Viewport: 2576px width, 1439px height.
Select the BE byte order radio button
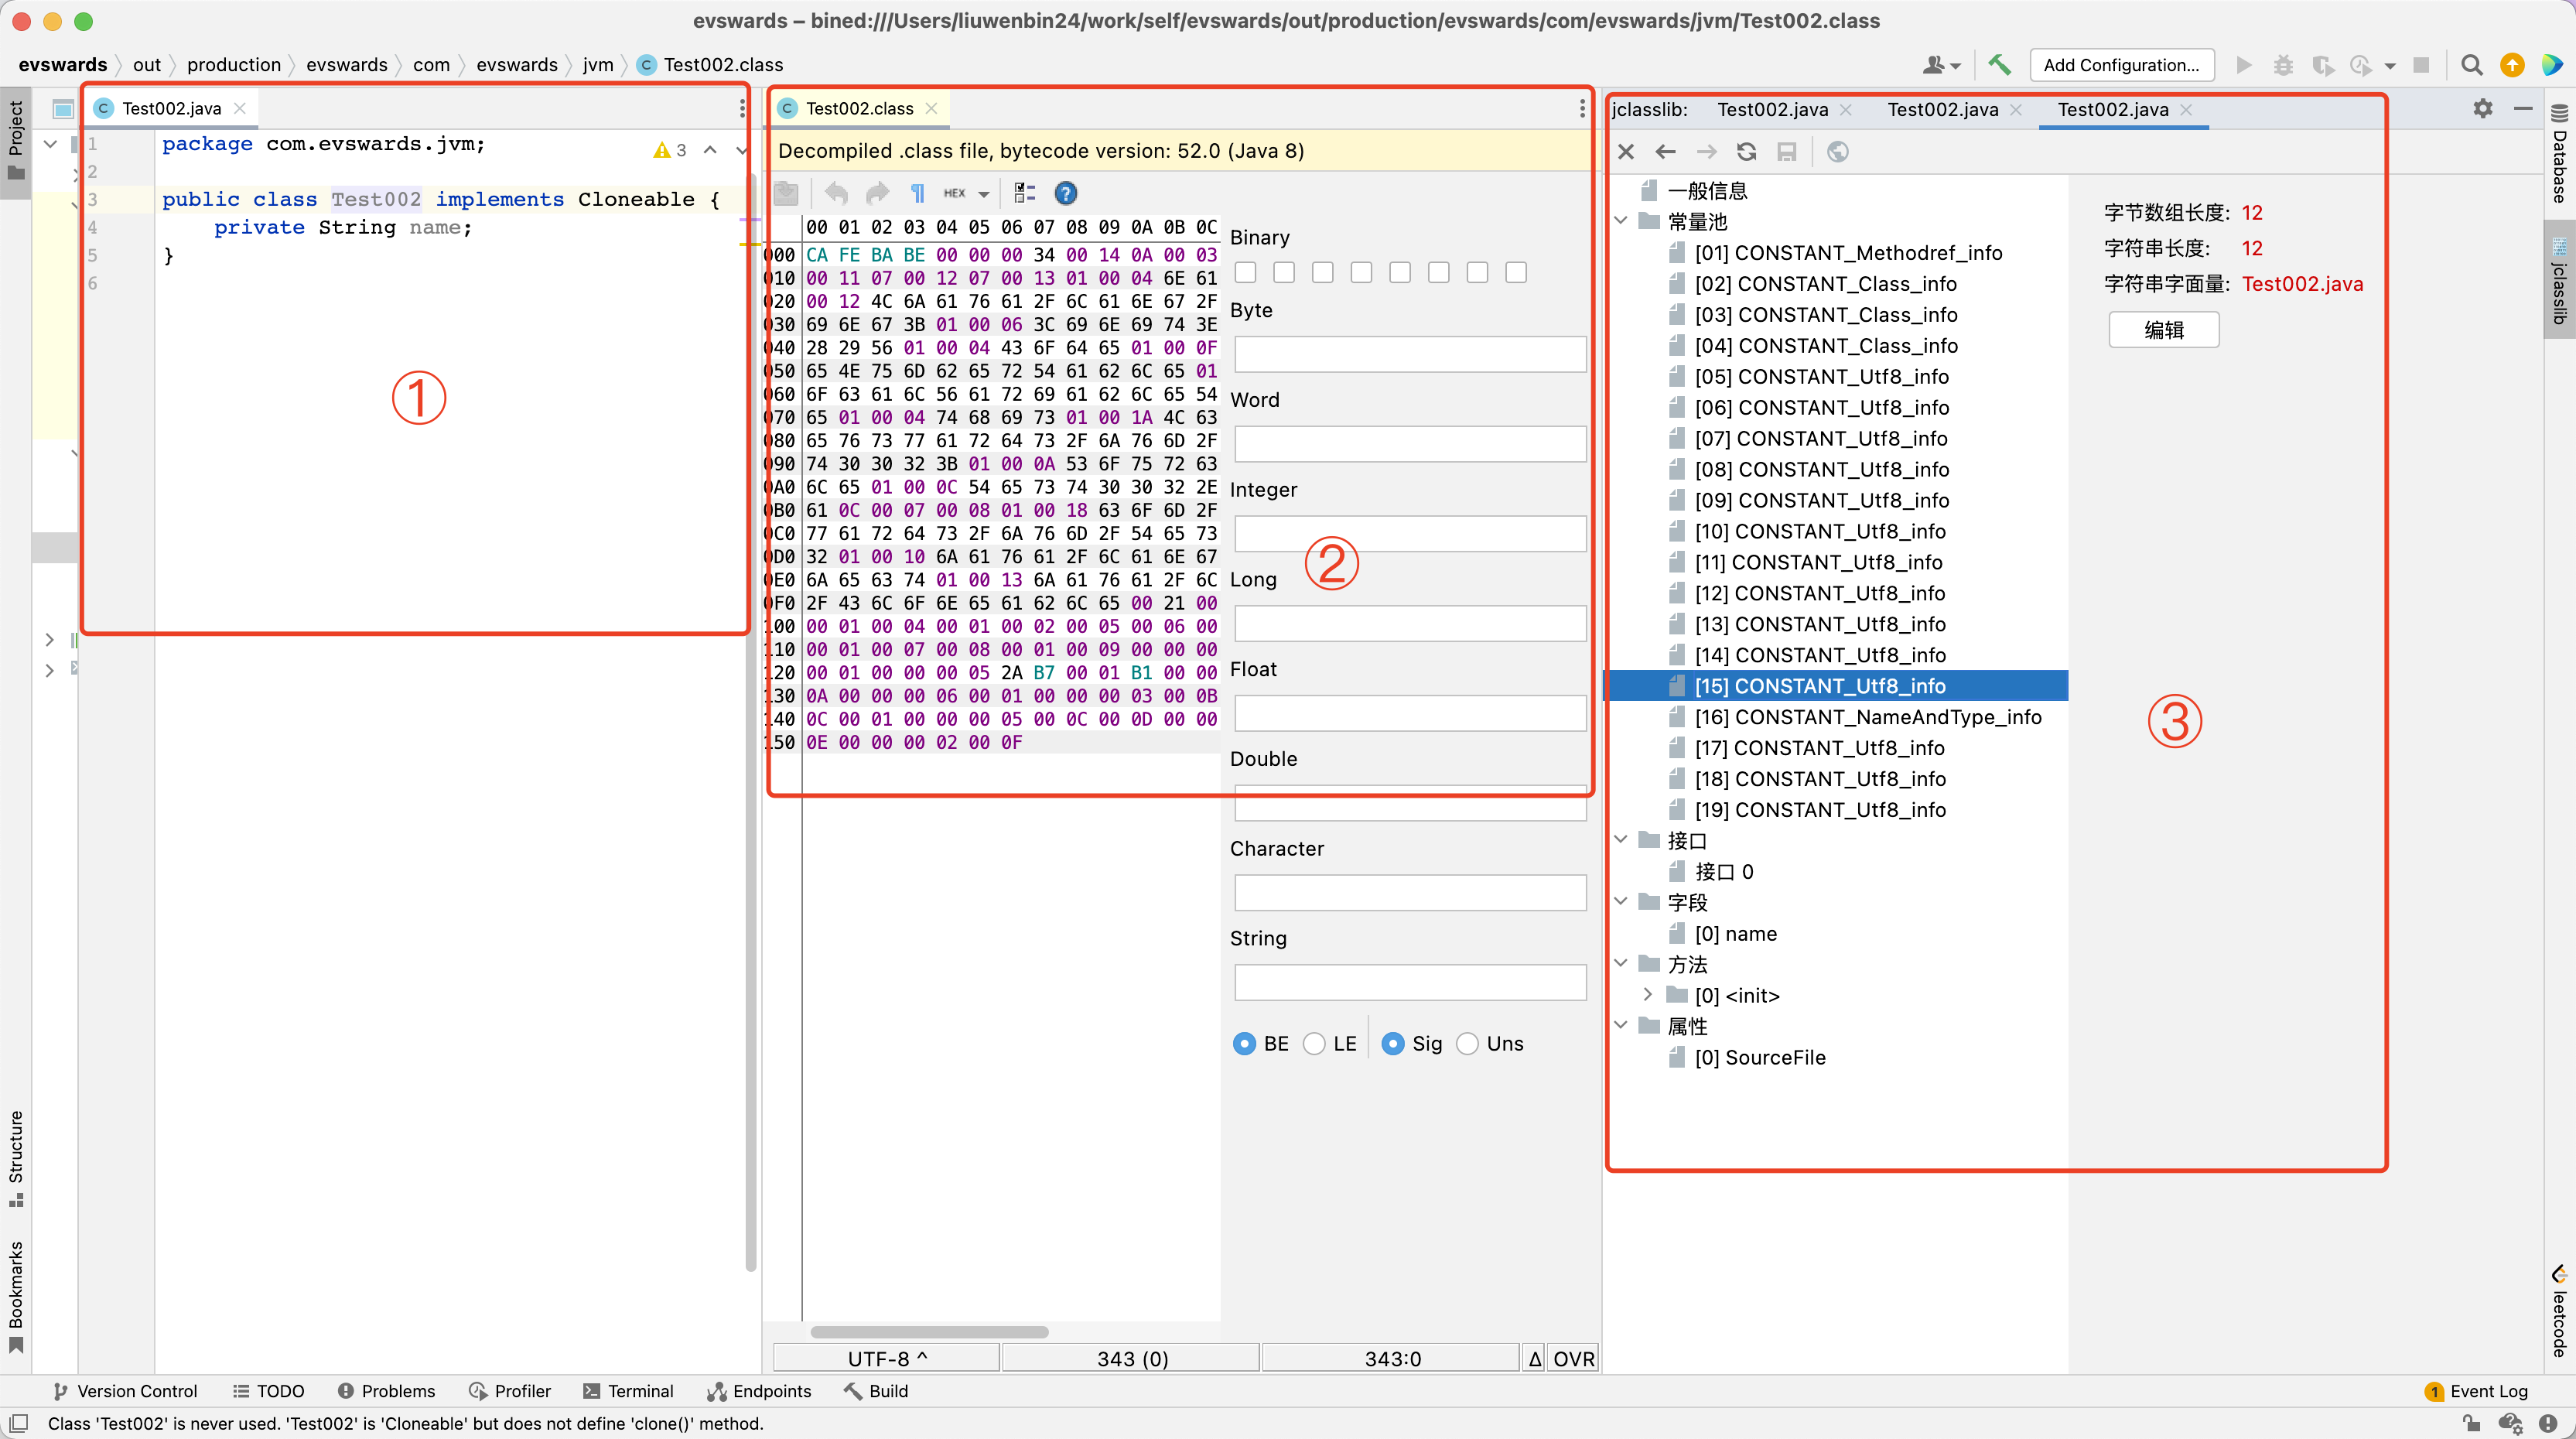1244,1044
